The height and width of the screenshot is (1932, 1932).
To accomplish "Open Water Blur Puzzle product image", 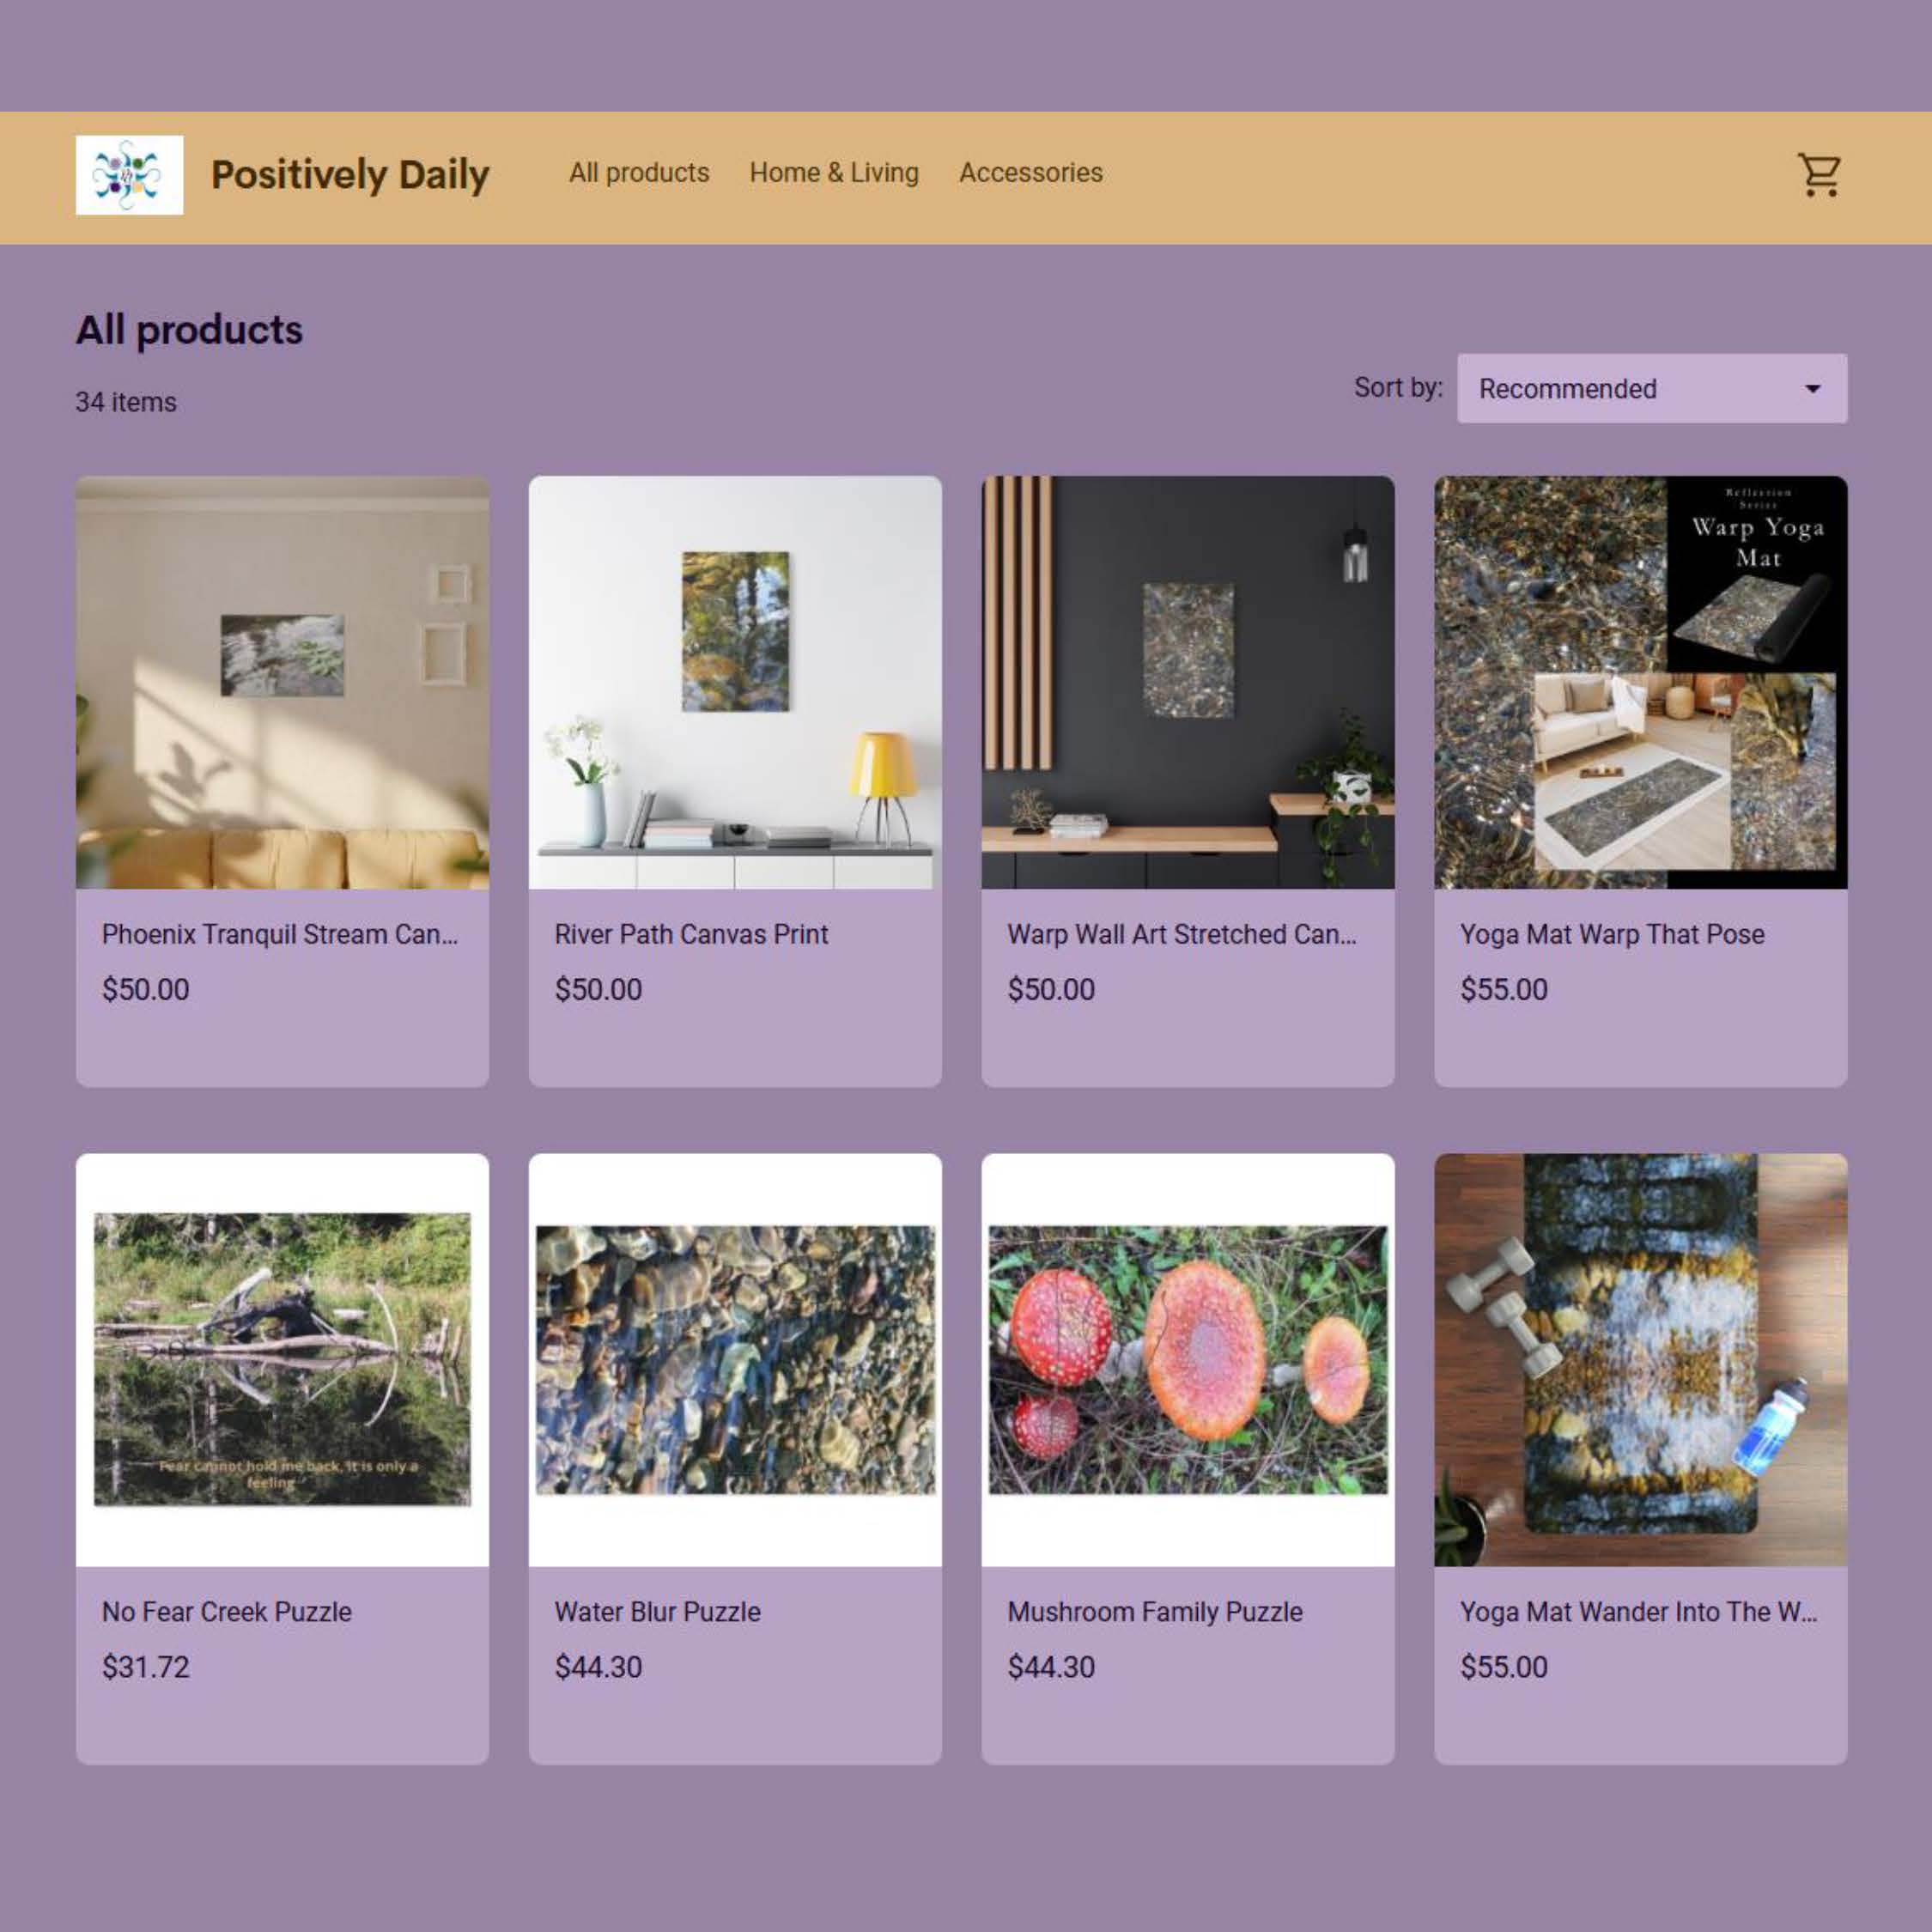I will pyautogui.click(x=735, y=1359).
